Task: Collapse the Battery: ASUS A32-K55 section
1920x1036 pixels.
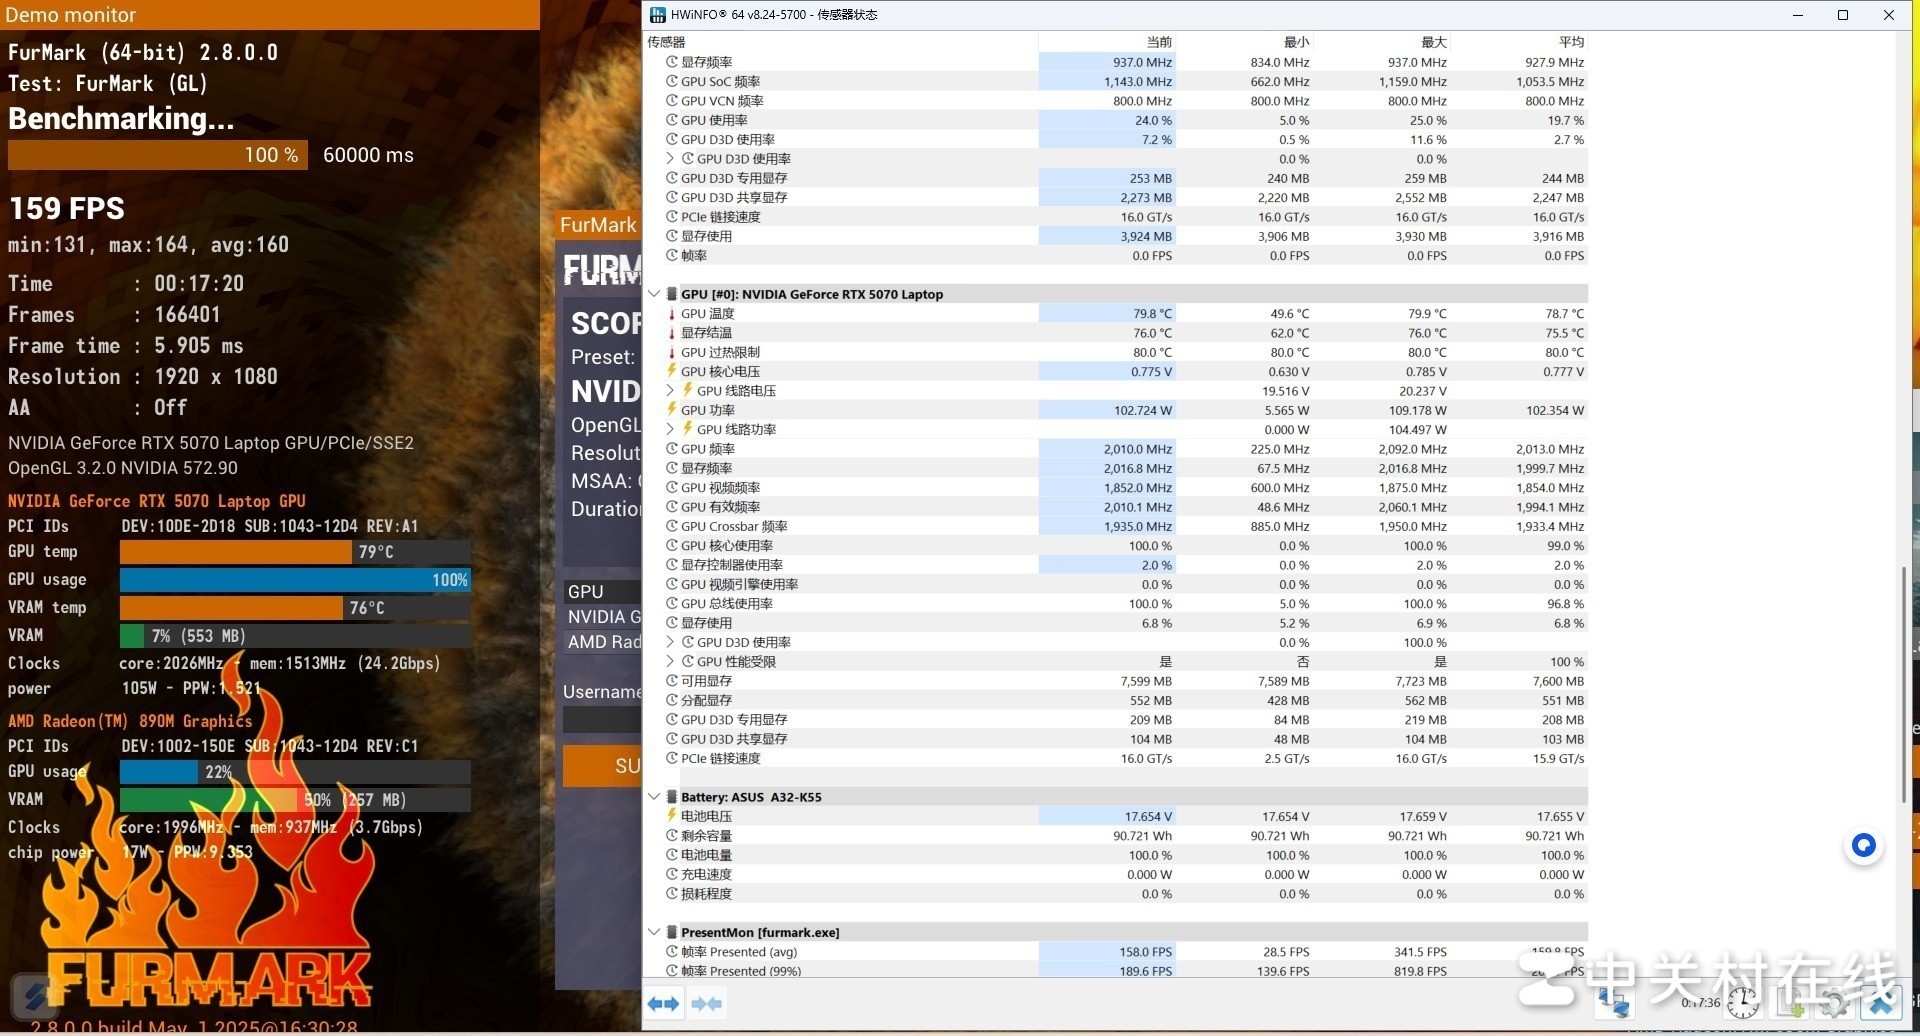Action: click(654, 797)
